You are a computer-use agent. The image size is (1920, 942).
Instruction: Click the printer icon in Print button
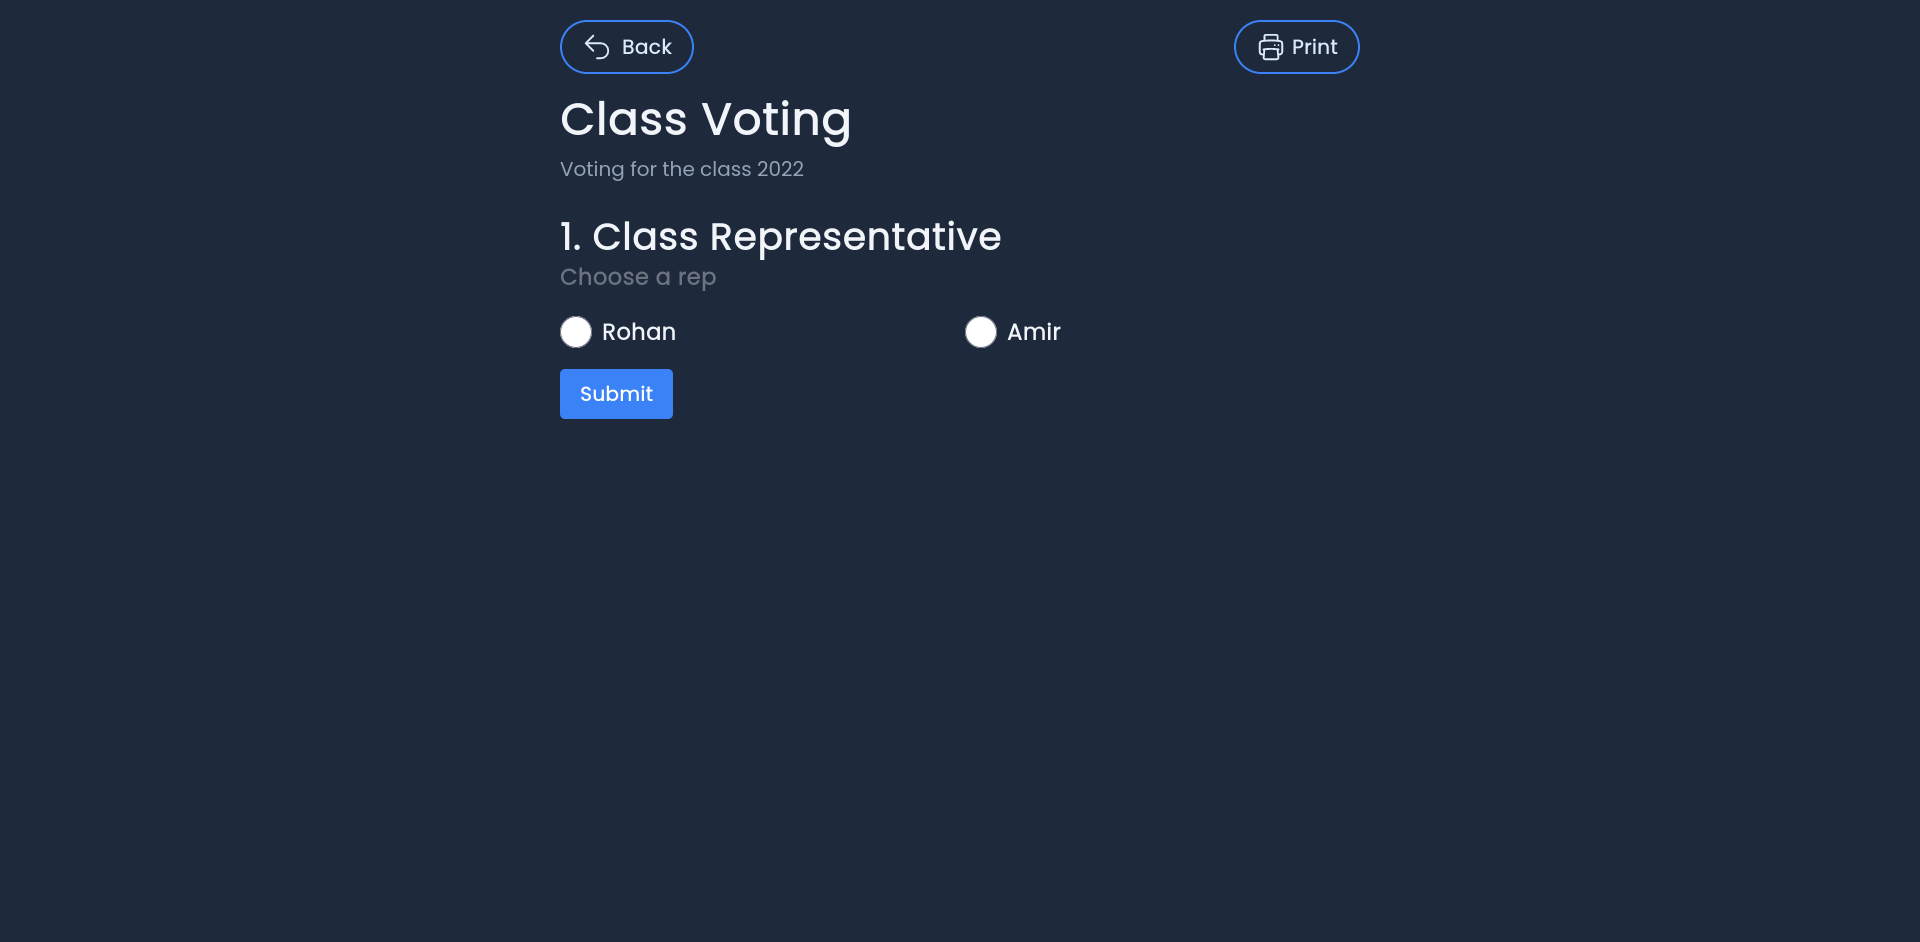click(1270, 46)
